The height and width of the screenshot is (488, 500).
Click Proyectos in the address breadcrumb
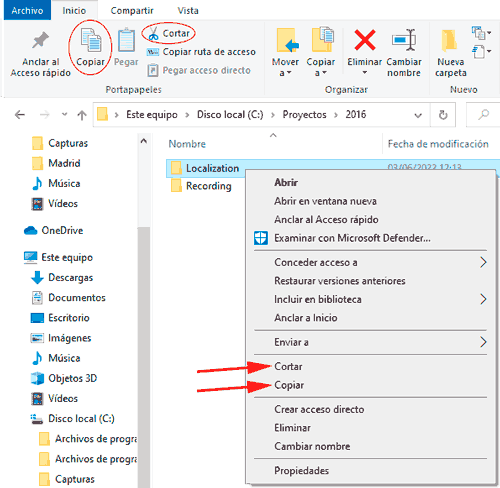click(304, 115)
